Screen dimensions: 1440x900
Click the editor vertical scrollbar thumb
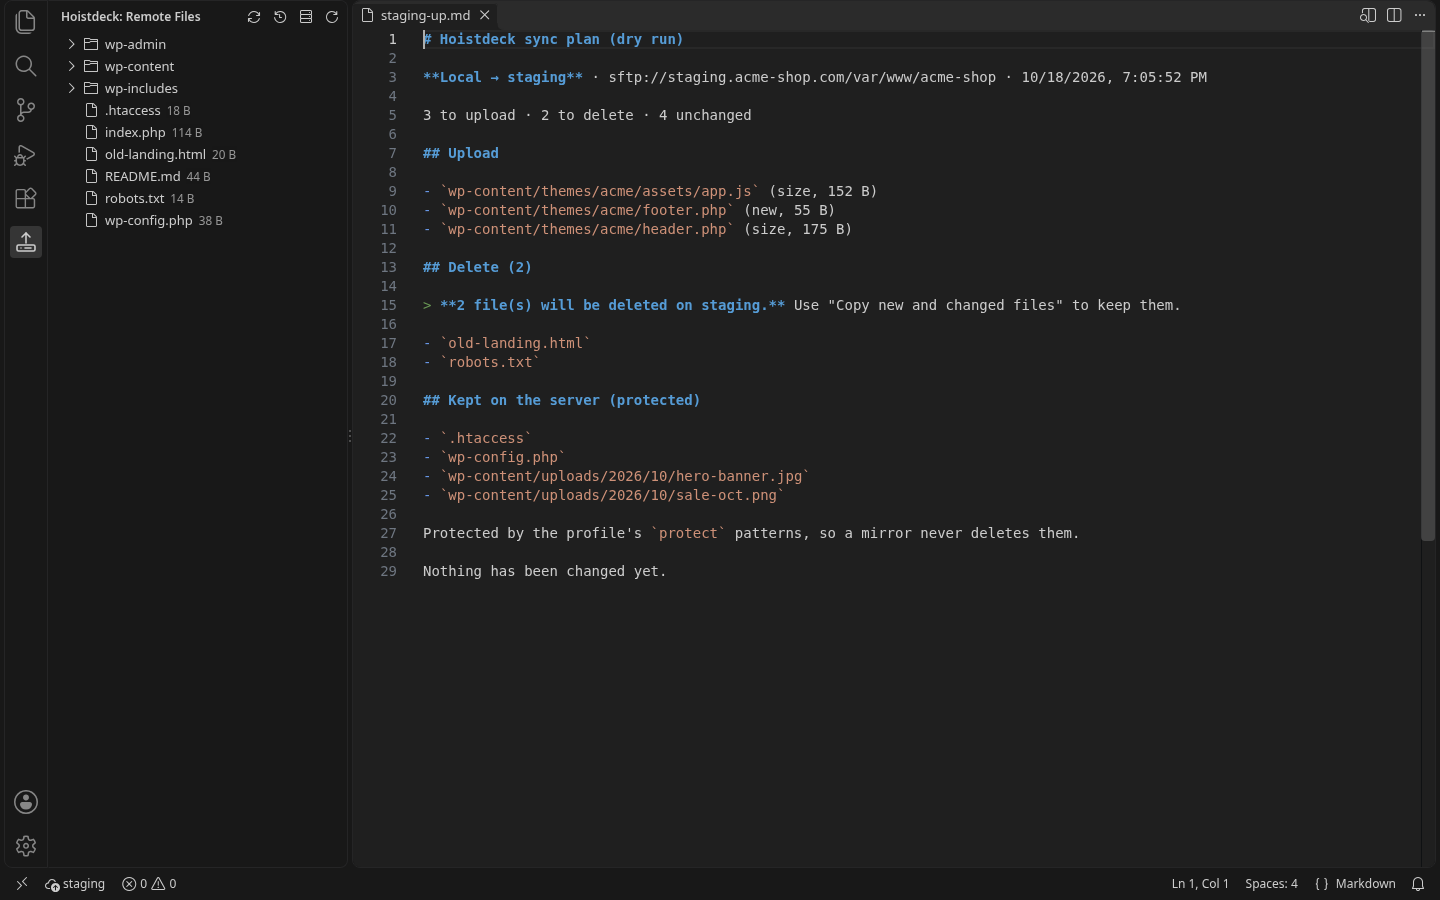[1428, 286]
